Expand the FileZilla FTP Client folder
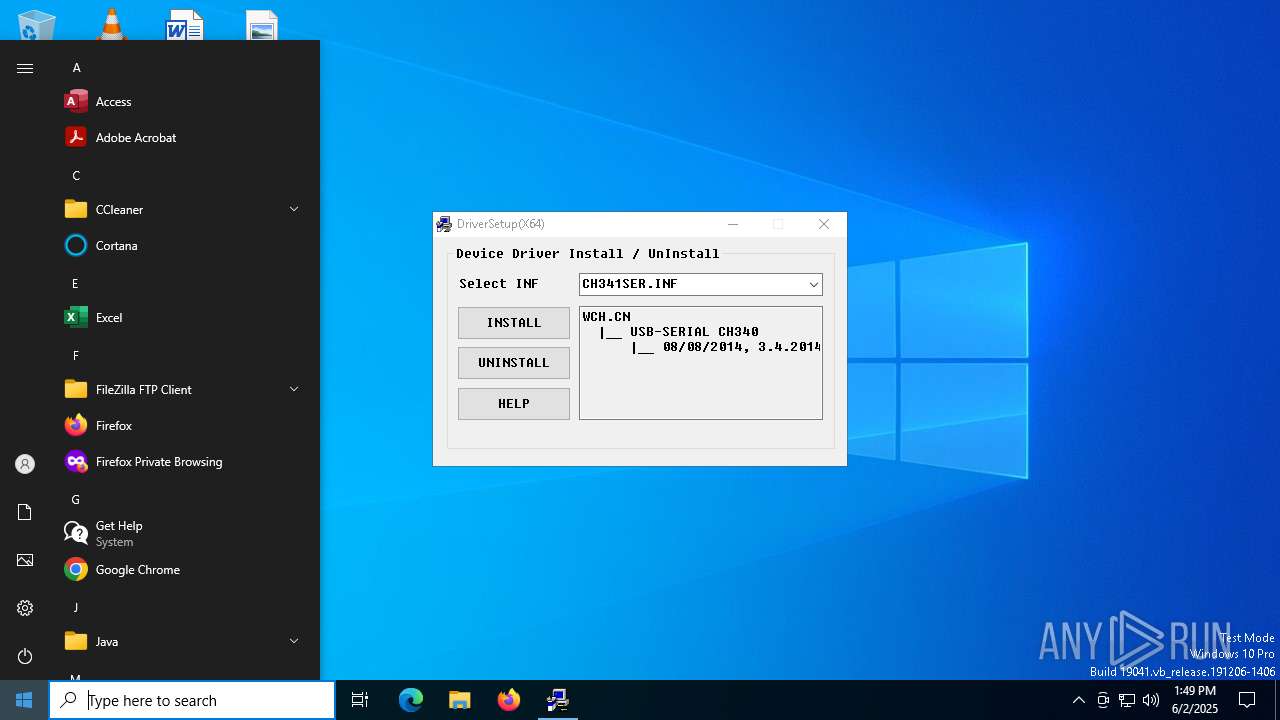Screen dimensions: 1280x720 tap(180, 390)
